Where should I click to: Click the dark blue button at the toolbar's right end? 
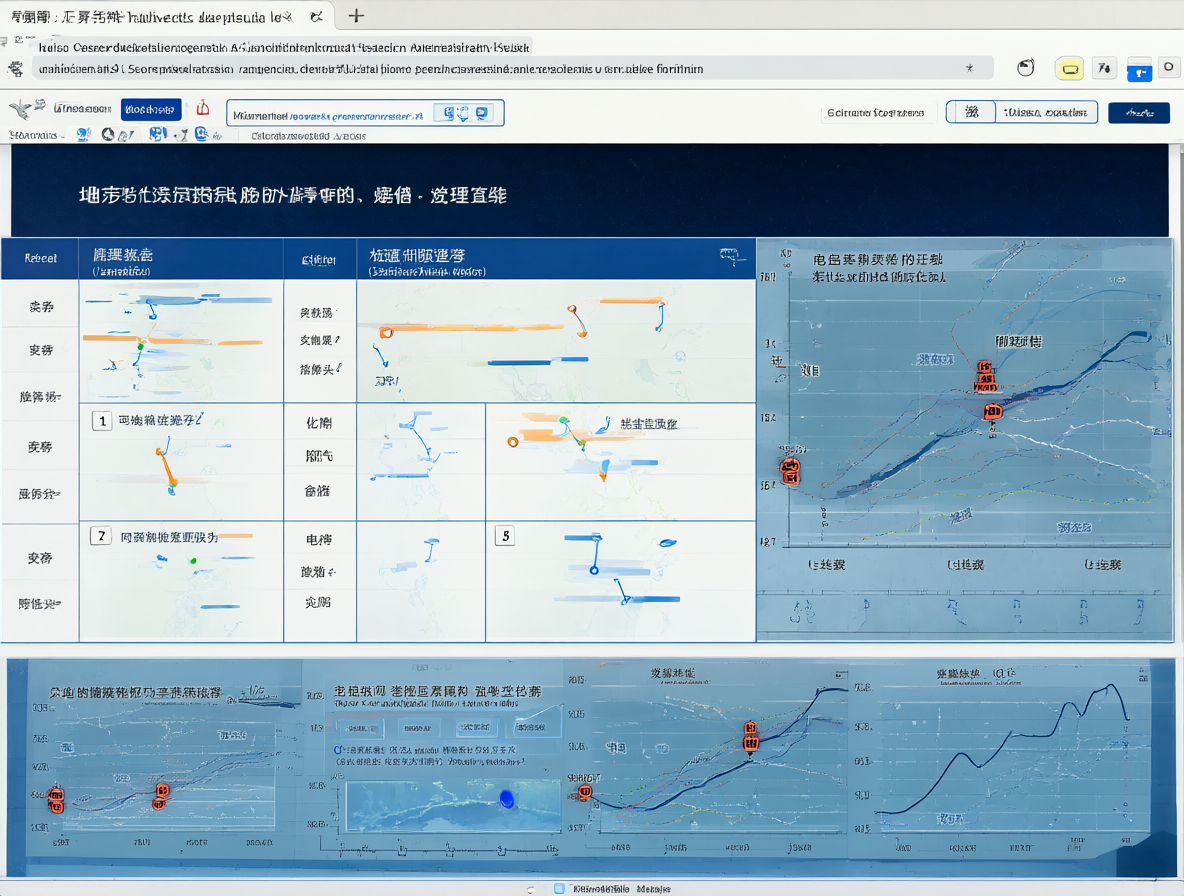point(1139,112)
